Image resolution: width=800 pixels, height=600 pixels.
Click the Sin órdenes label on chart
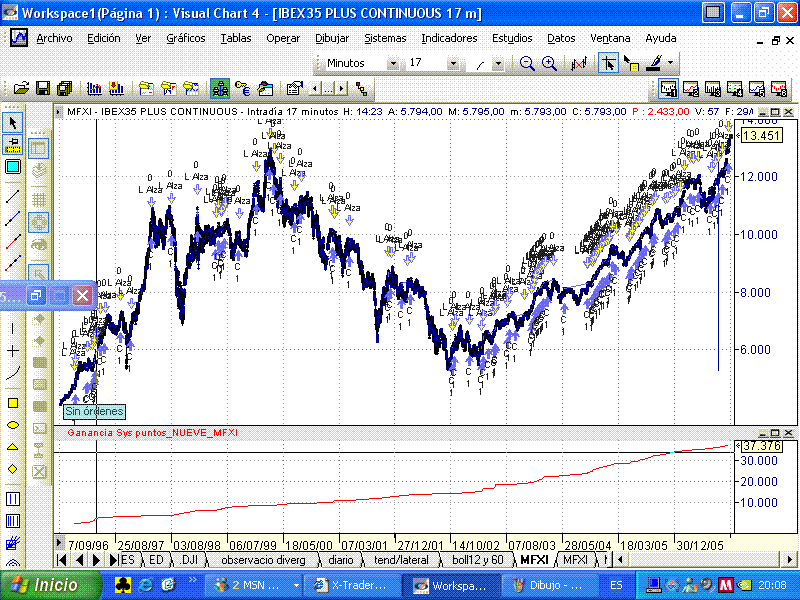tap(94, 411)
